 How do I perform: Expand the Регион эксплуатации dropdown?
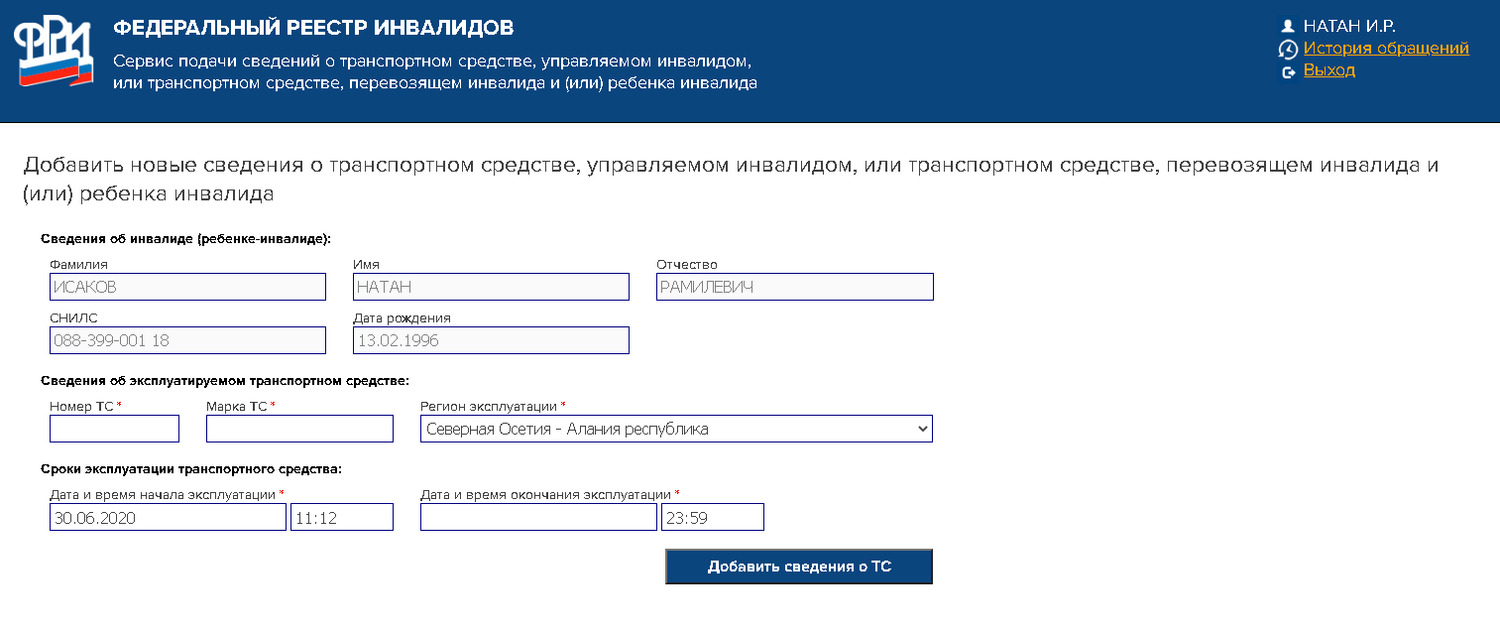676,429
